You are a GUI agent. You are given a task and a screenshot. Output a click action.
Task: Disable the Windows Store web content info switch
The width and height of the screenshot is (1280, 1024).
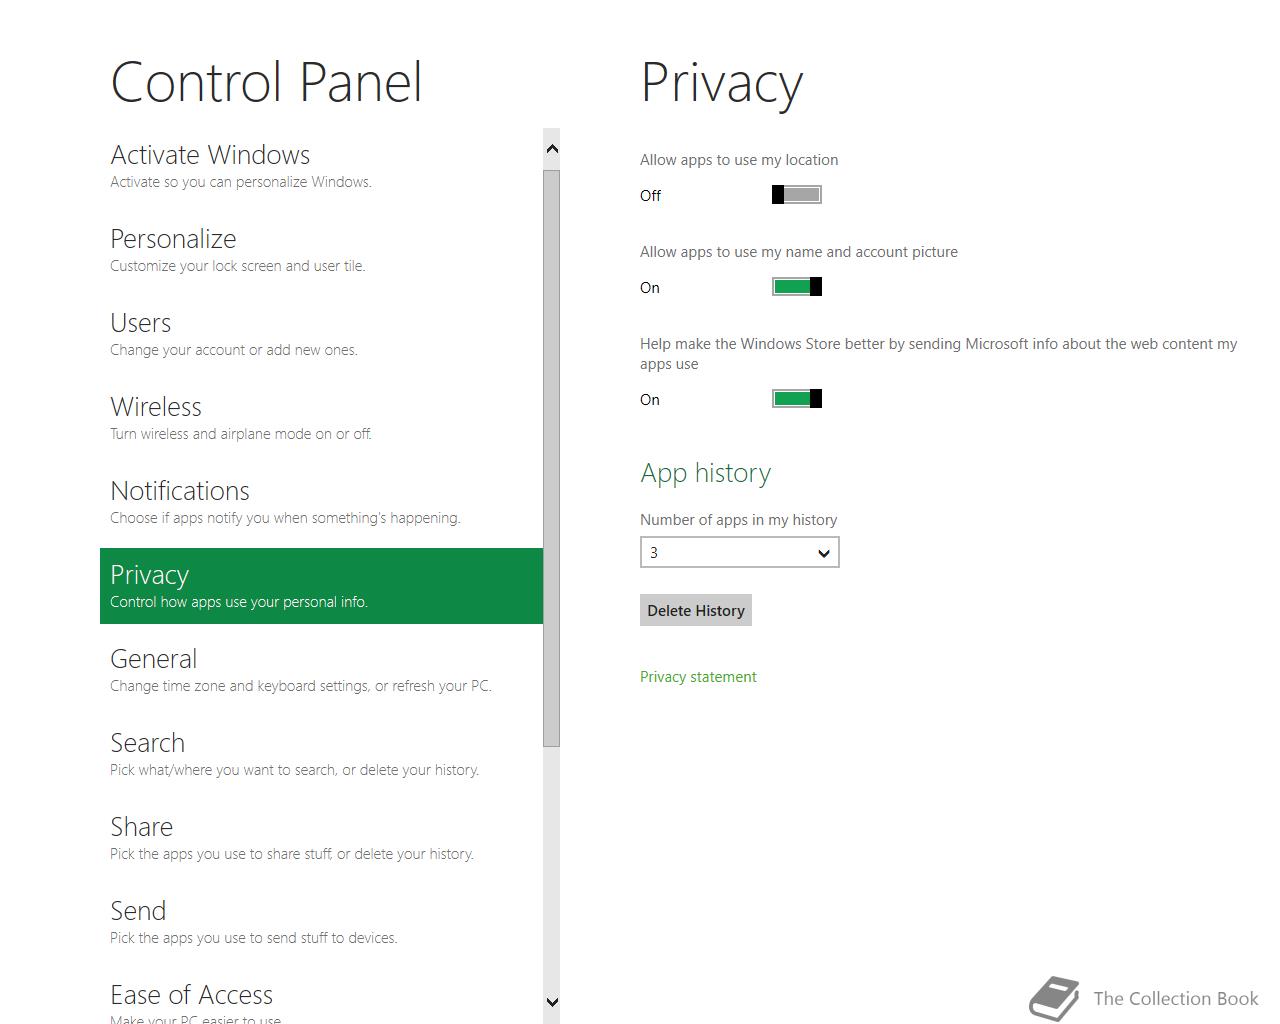797,399
